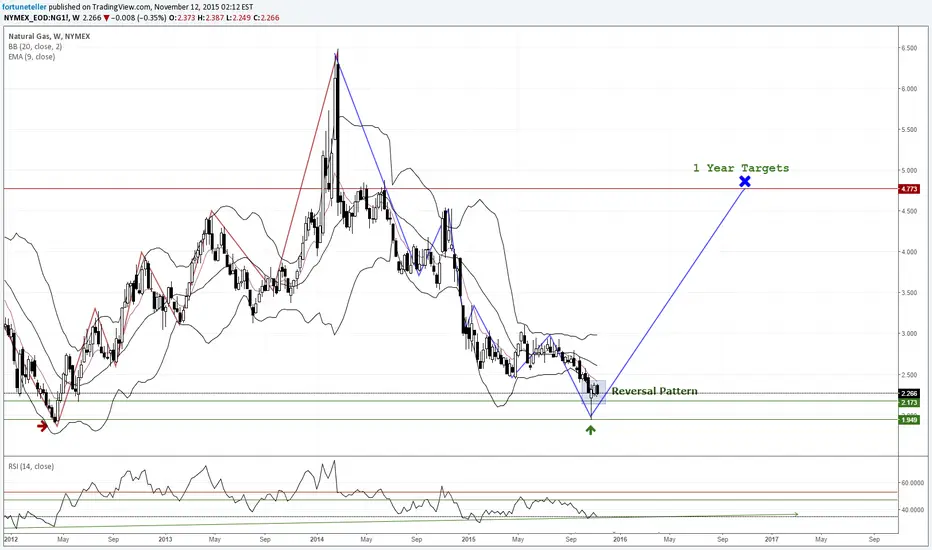Click the green 2.173 price label
Viewport: 932px width, 550px height.
point(909,403)
